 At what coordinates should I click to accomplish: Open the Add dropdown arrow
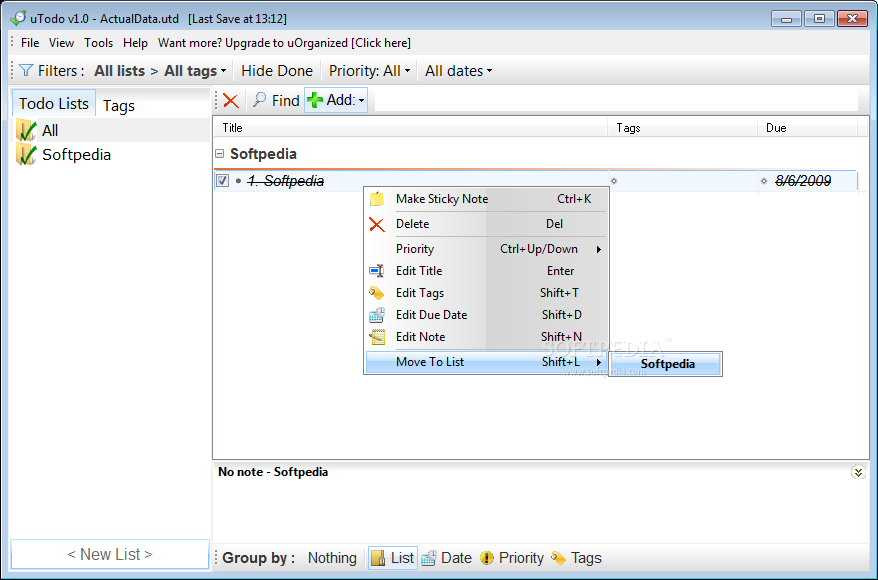[362, 101]
